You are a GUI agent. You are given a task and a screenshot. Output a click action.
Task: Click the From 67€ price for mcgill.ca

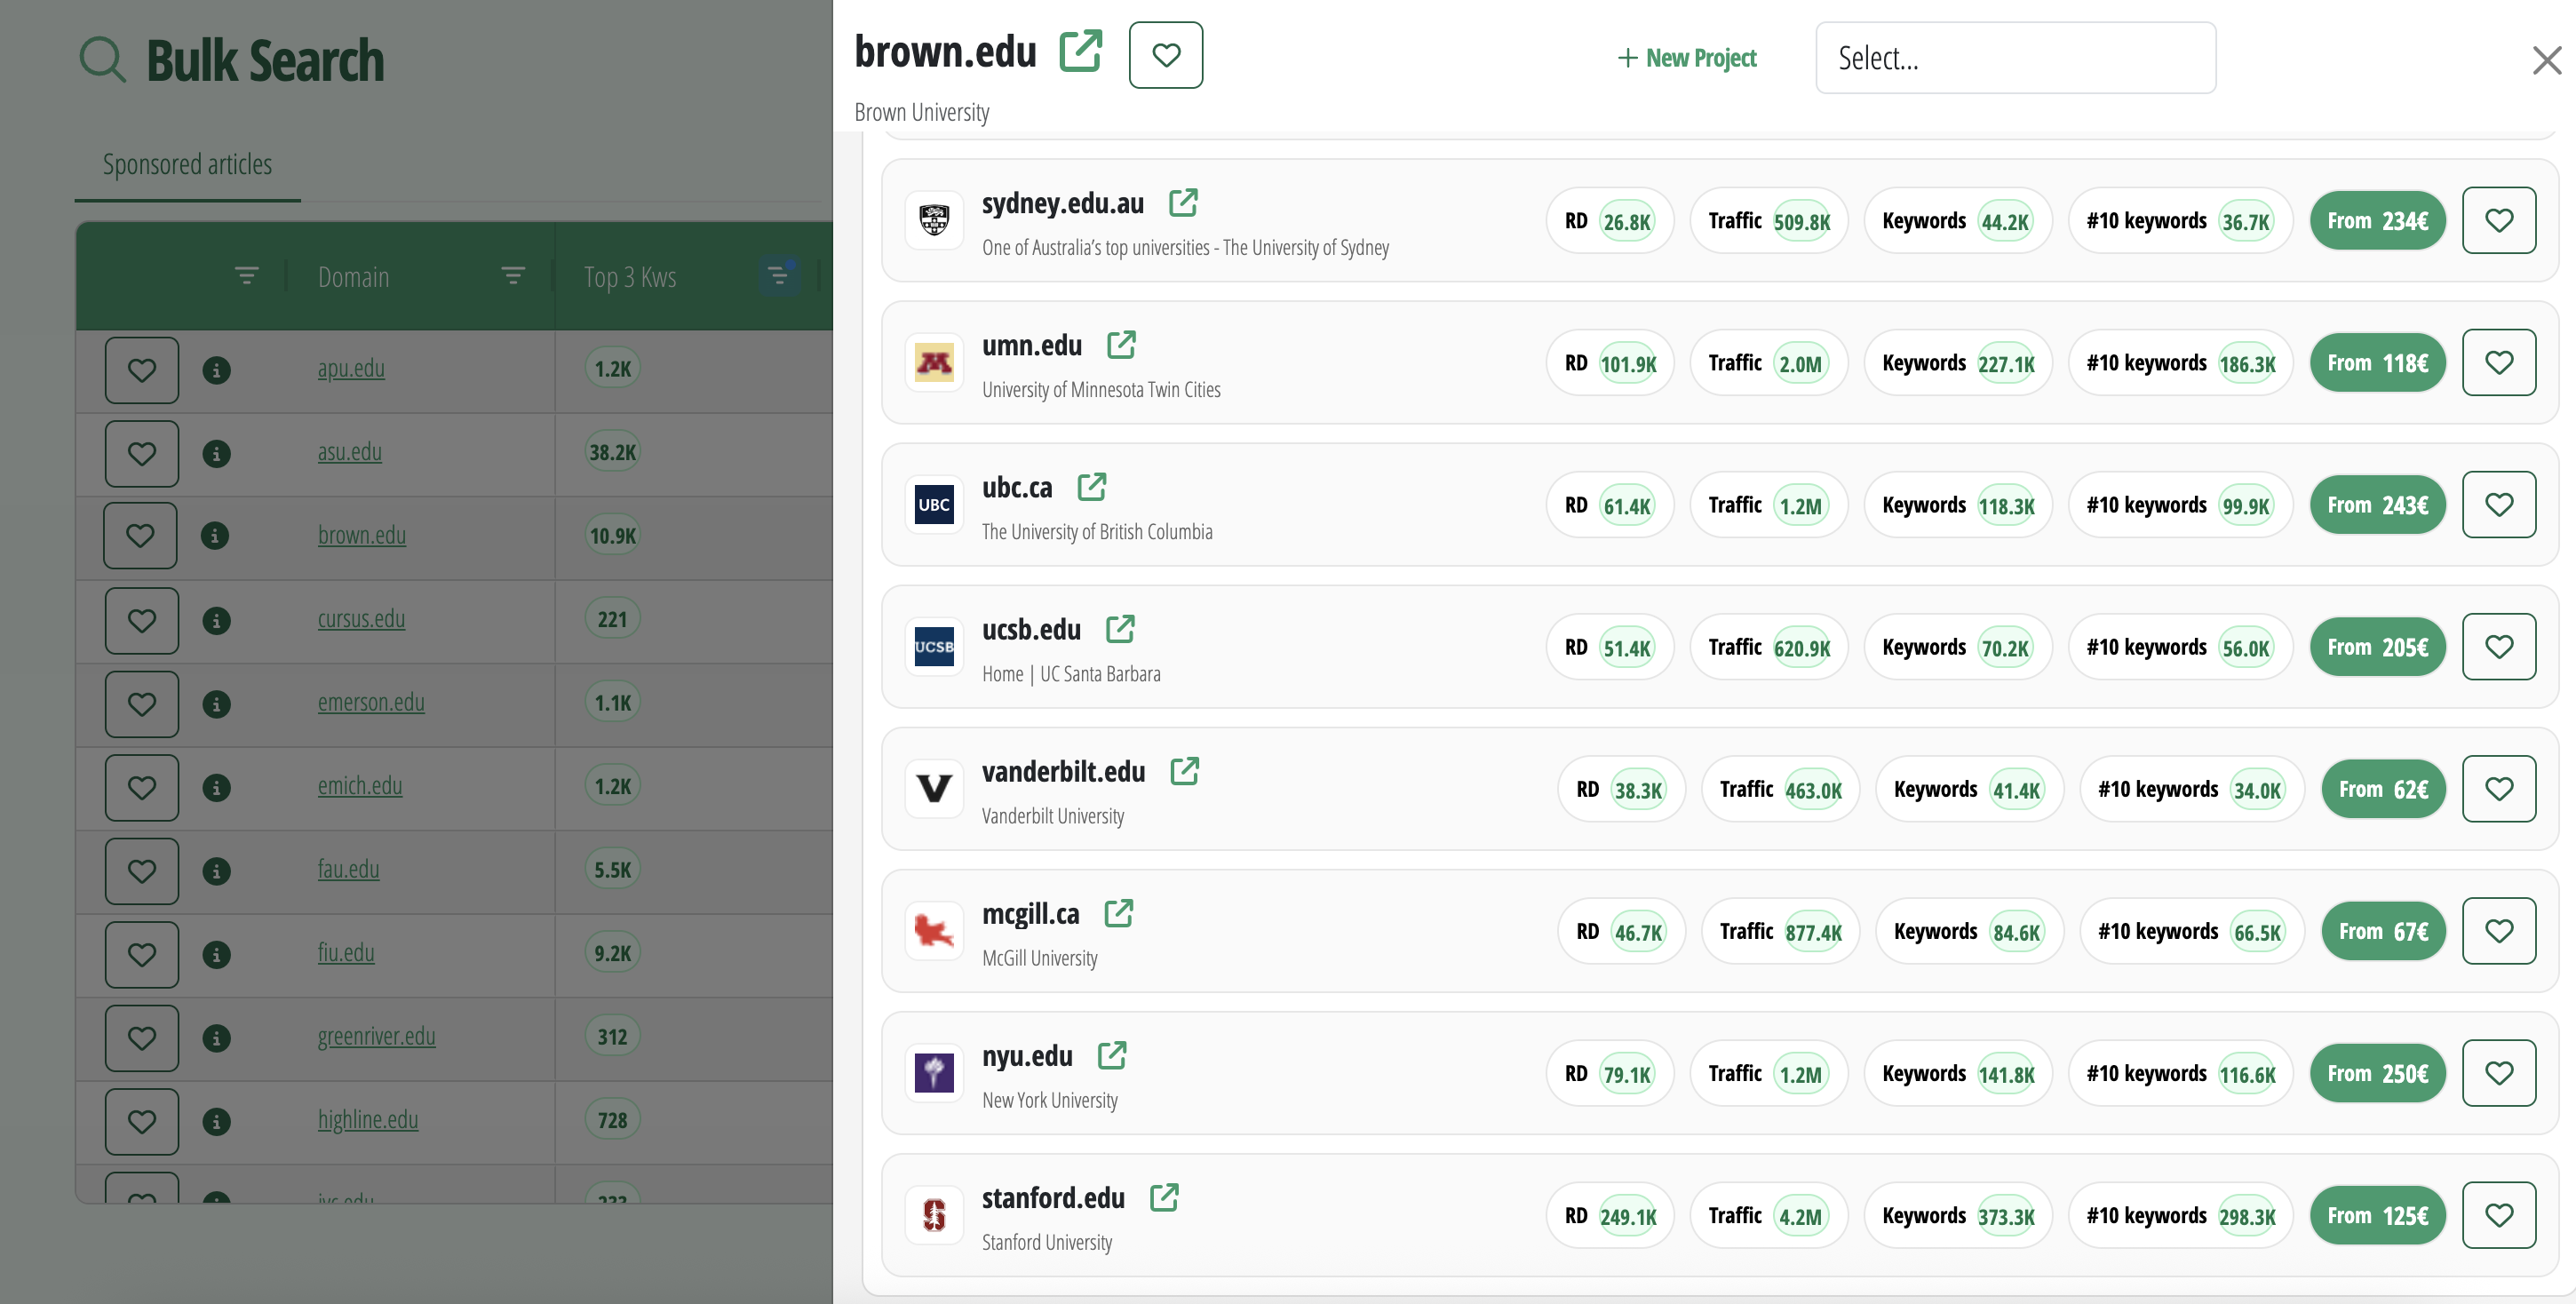pyautogui.click(x=2384, y=930)
